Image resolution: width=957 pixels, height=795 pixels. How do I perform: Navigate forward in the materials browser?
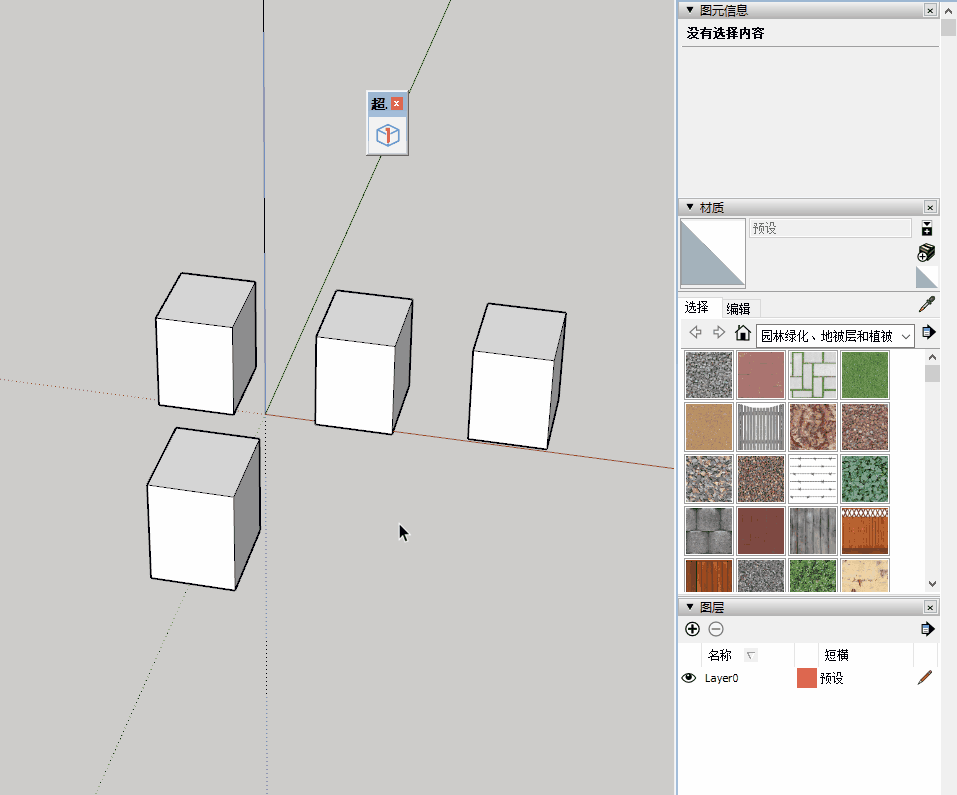point(718,334)
